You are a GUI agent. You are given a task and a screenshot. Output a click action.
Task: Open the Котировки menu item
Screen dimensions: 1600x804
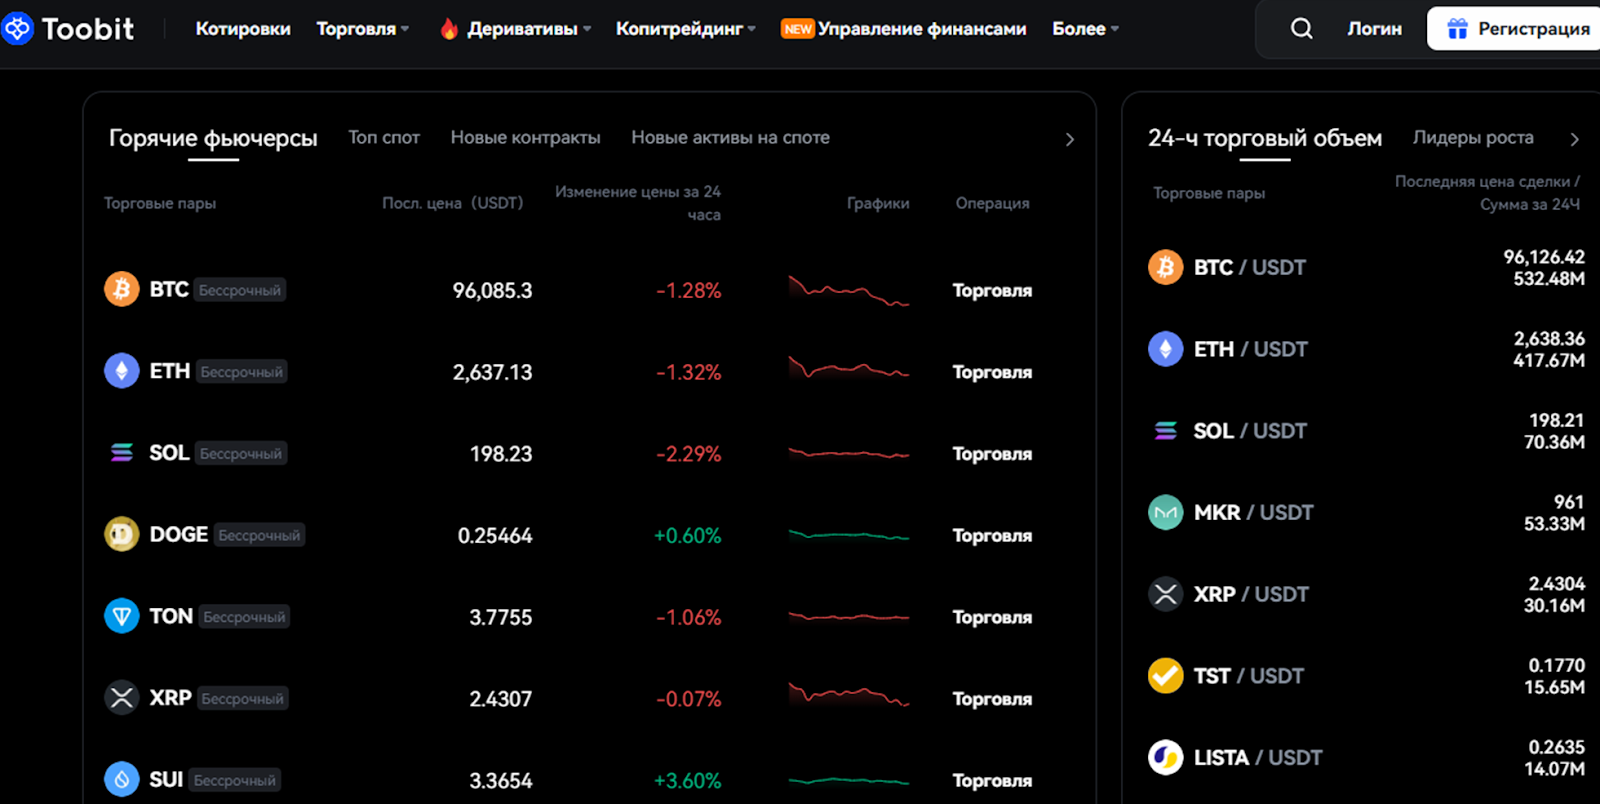[243, 29]
